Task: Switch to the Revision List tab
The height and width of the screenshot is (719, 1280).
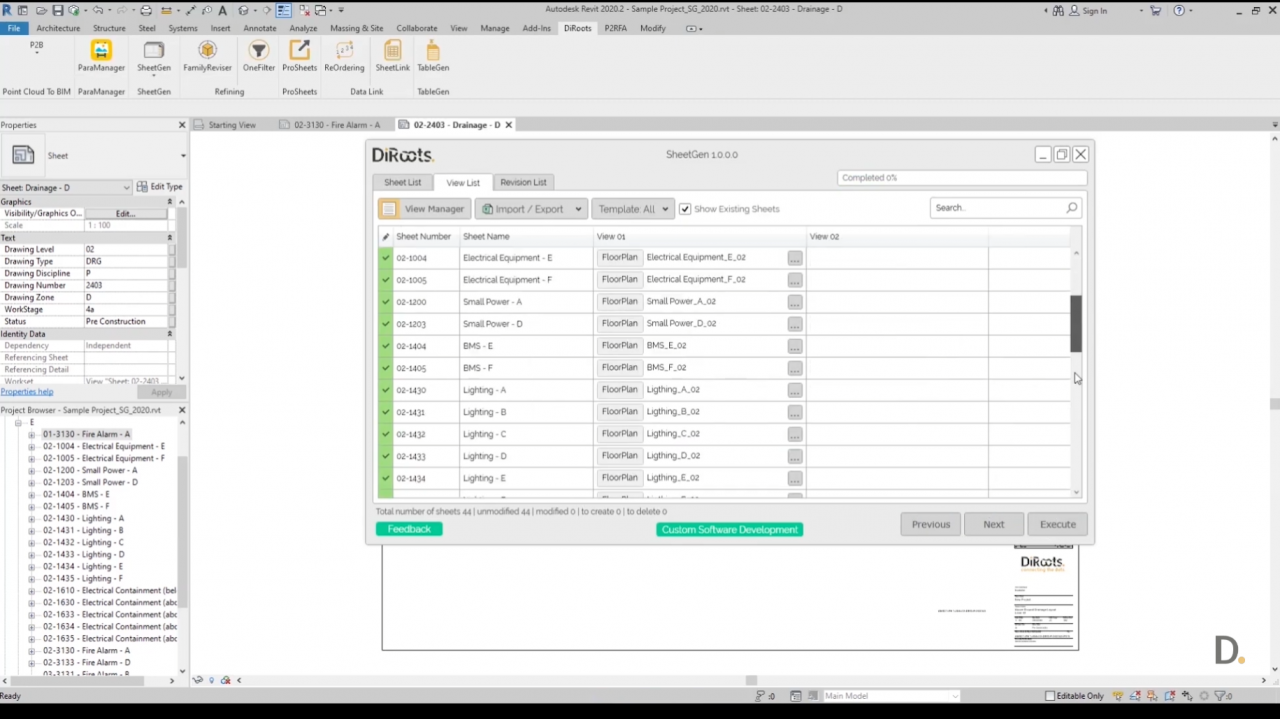Action: click(x=523, y=182)
